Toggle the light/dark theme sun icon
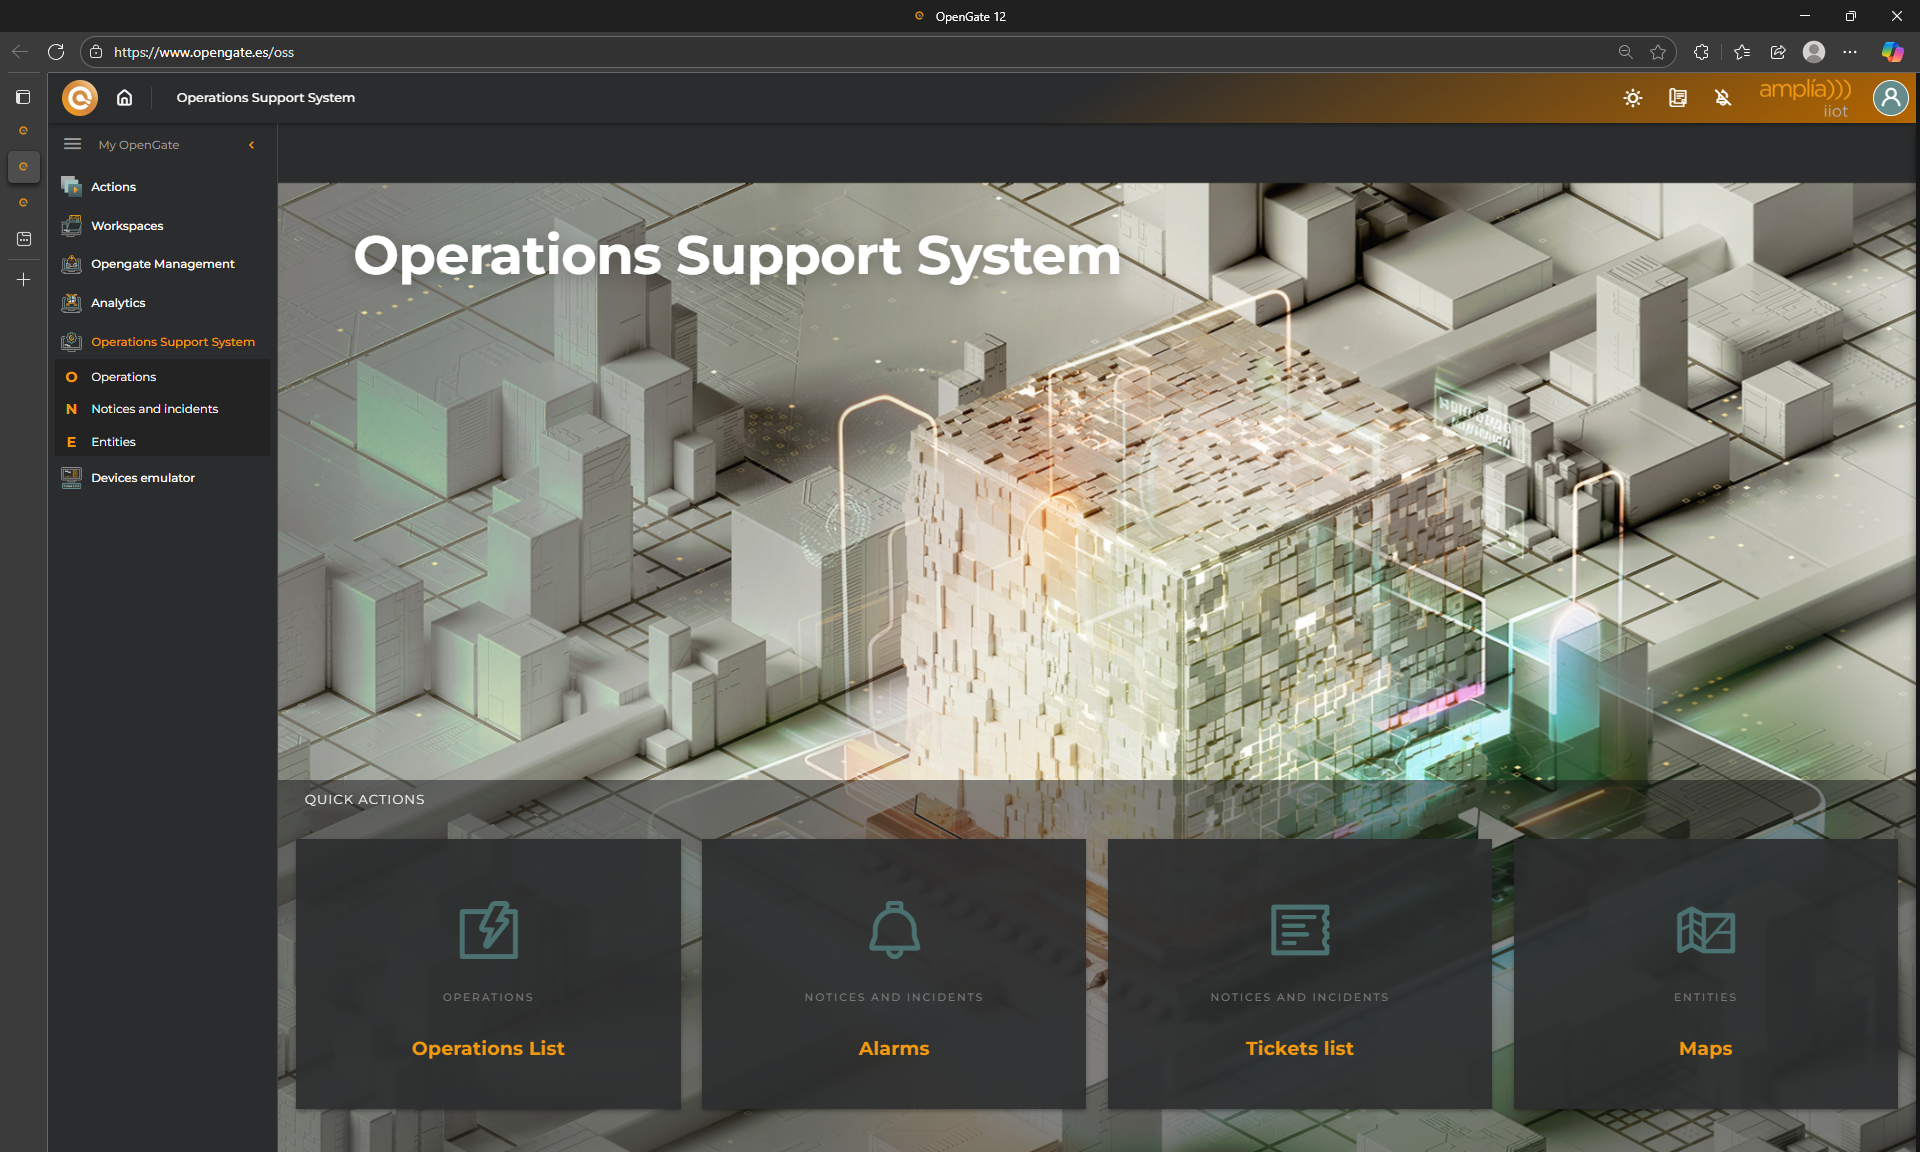1920x1152 pixels. 1632,98
